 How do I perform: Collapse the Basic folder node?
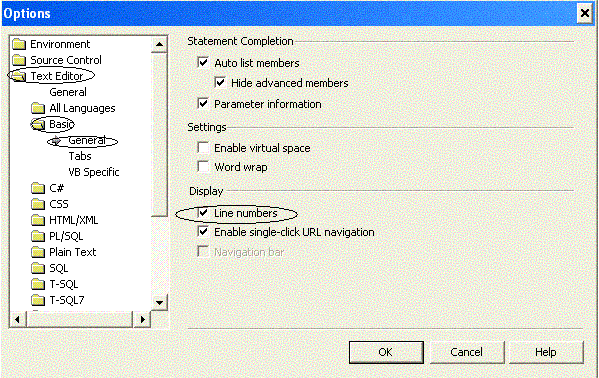[38, 125]
